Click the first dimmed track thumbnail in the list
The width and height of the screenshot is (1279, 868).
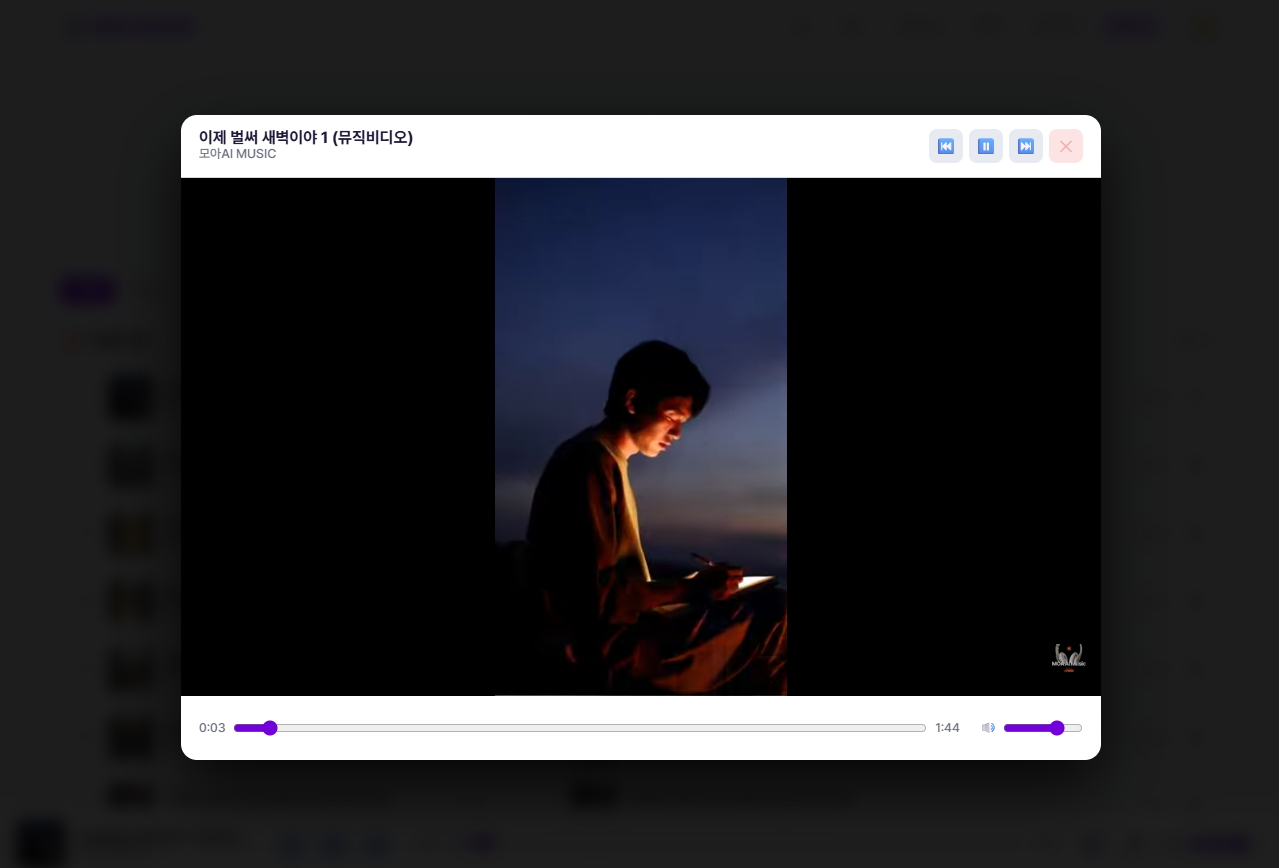point(131,398)
